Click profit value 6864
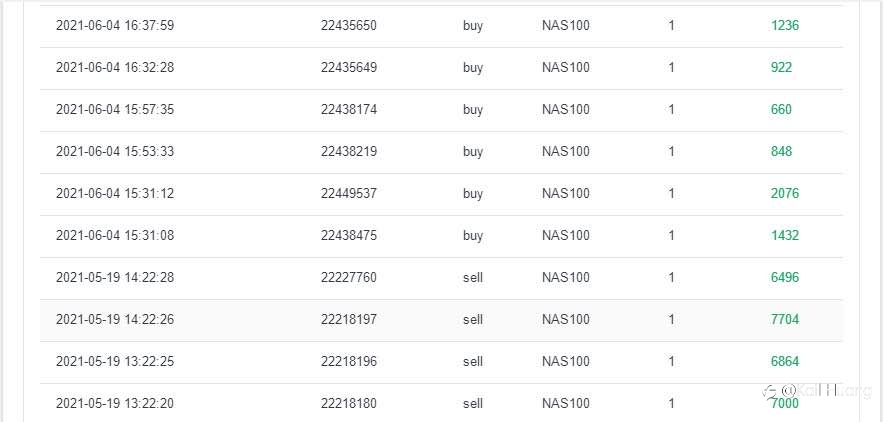This screenshot has width=883, height=422. (784, 361)
